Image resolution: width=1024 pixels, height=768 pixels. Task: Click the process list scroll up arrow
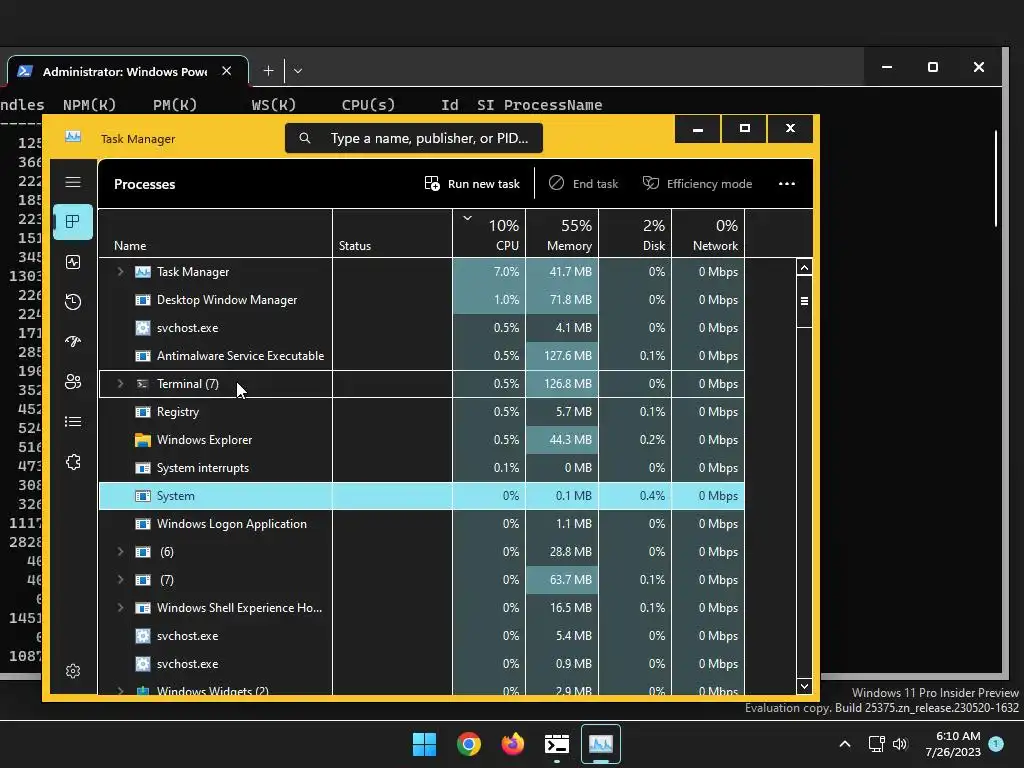[x=805, y=268]
